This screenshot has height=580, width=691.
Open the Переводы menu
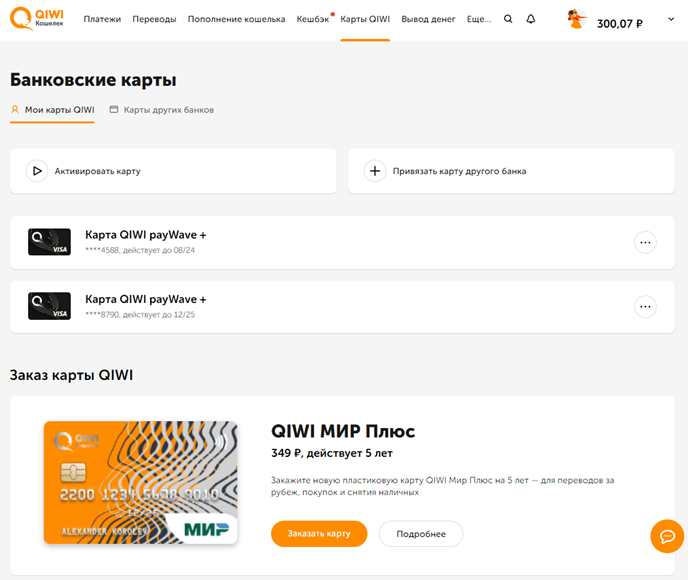[154, 19]
